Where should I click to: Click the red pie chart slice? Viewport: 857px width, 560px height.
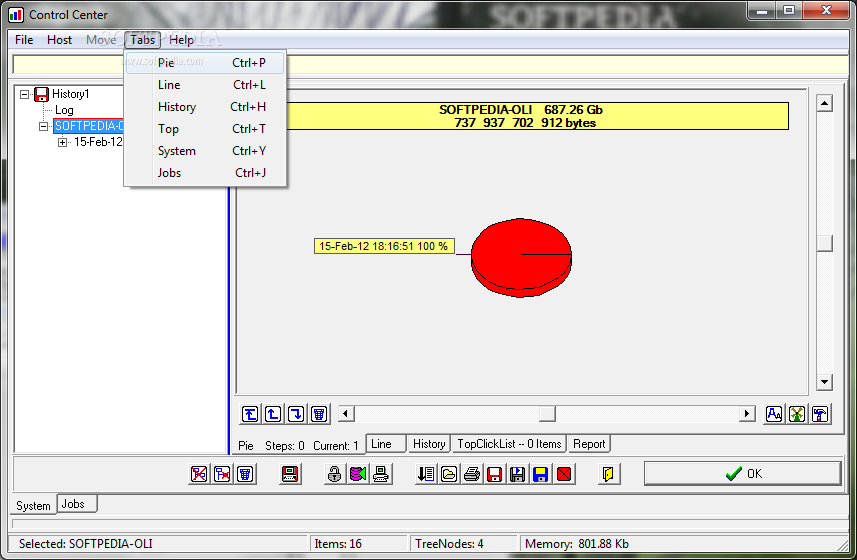521,257
